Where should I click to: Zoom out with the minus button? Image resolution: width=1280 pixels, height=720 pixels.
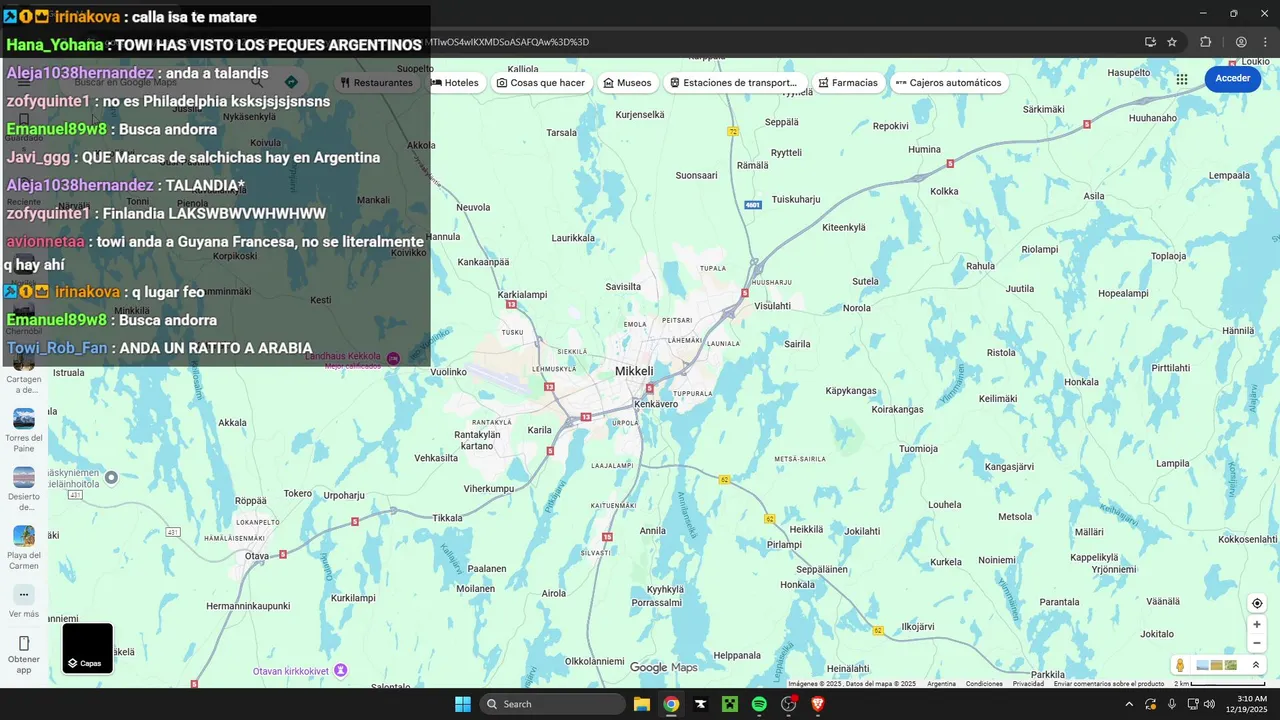tap(1257, 643)
